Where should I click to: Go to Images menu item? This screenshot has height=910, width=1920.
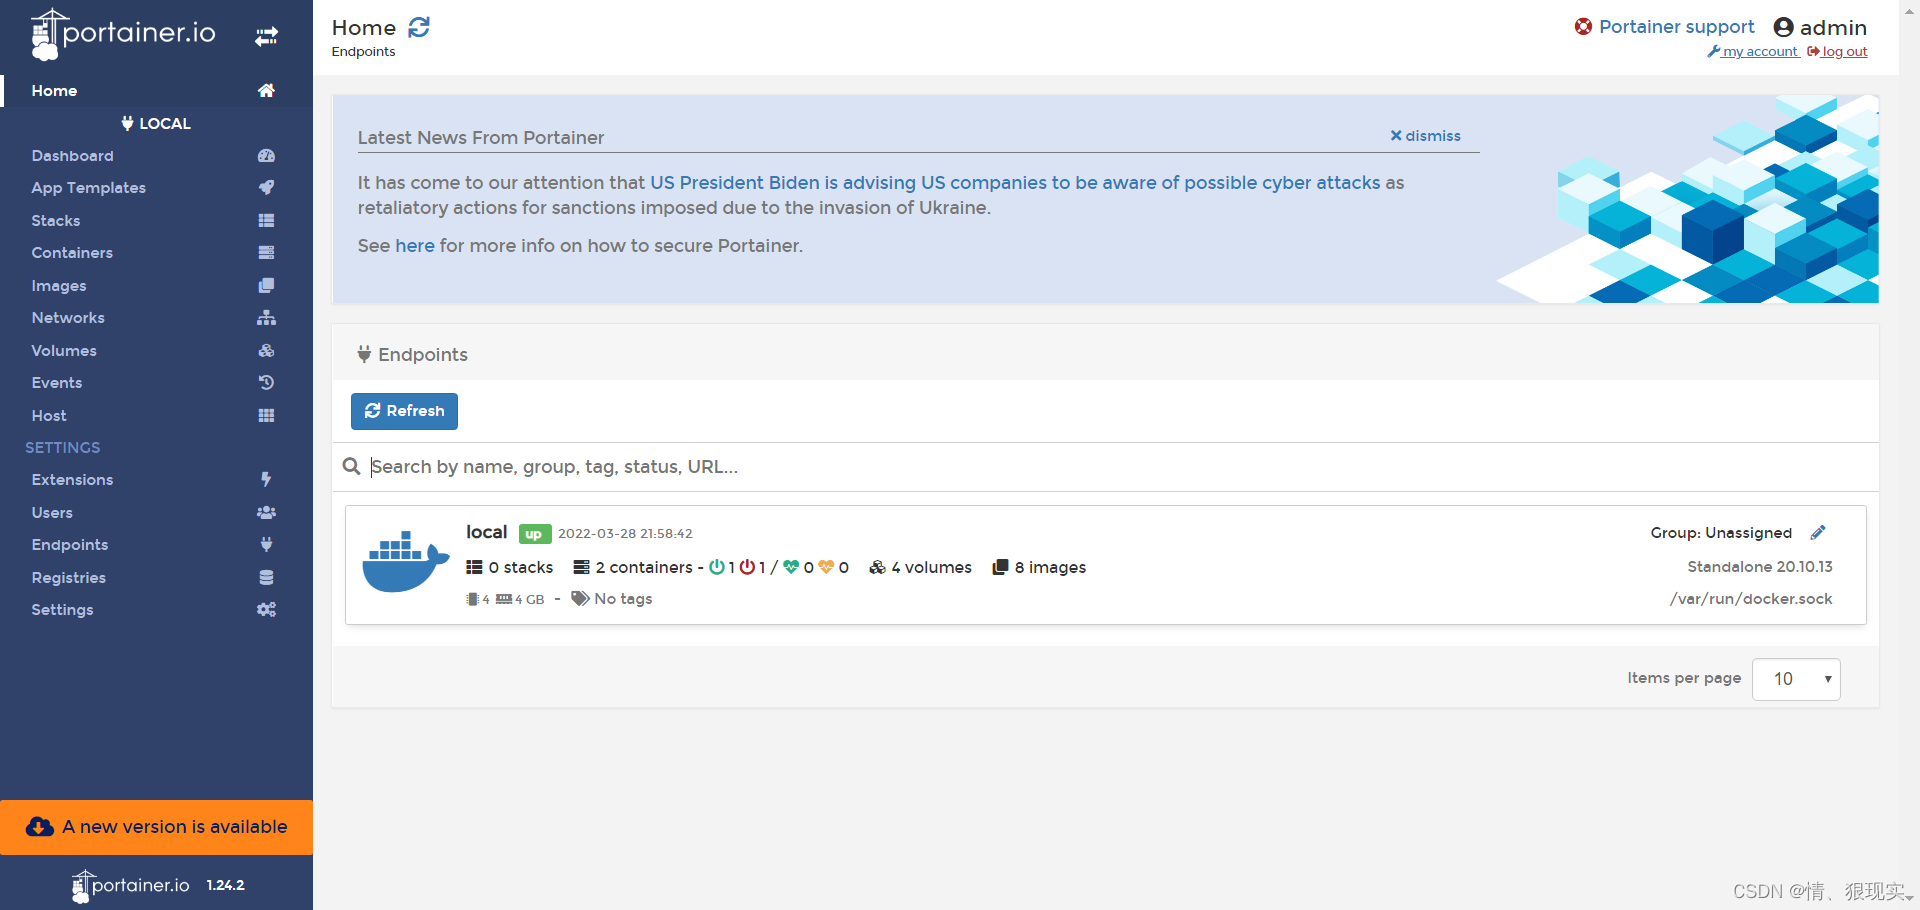59,286
